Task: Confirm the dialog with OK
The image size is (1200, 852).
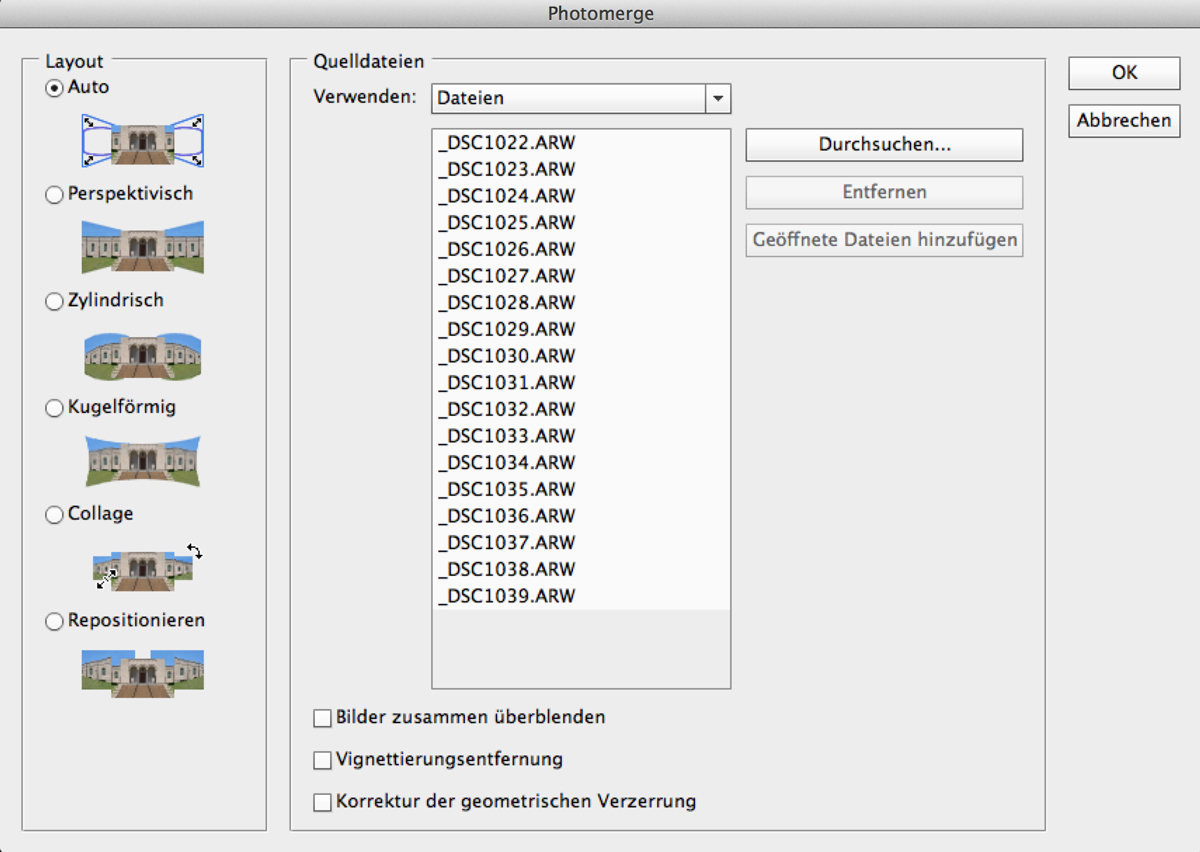Action: click(x=1124, y=73)
